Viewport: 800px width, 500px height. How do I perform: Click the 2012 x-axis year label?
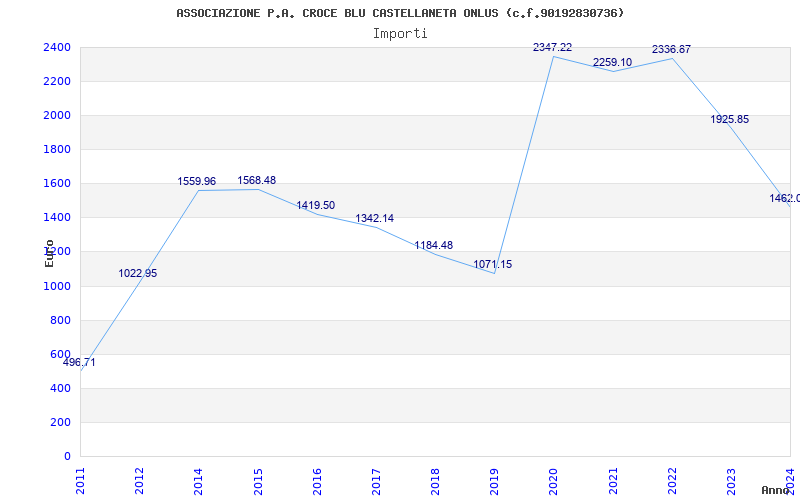140,481
